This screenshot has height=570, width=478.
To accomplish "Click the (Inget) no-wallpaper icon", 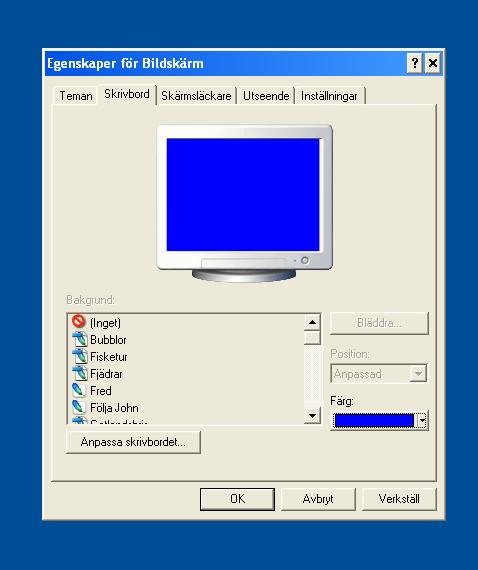I will click(79, 322).
